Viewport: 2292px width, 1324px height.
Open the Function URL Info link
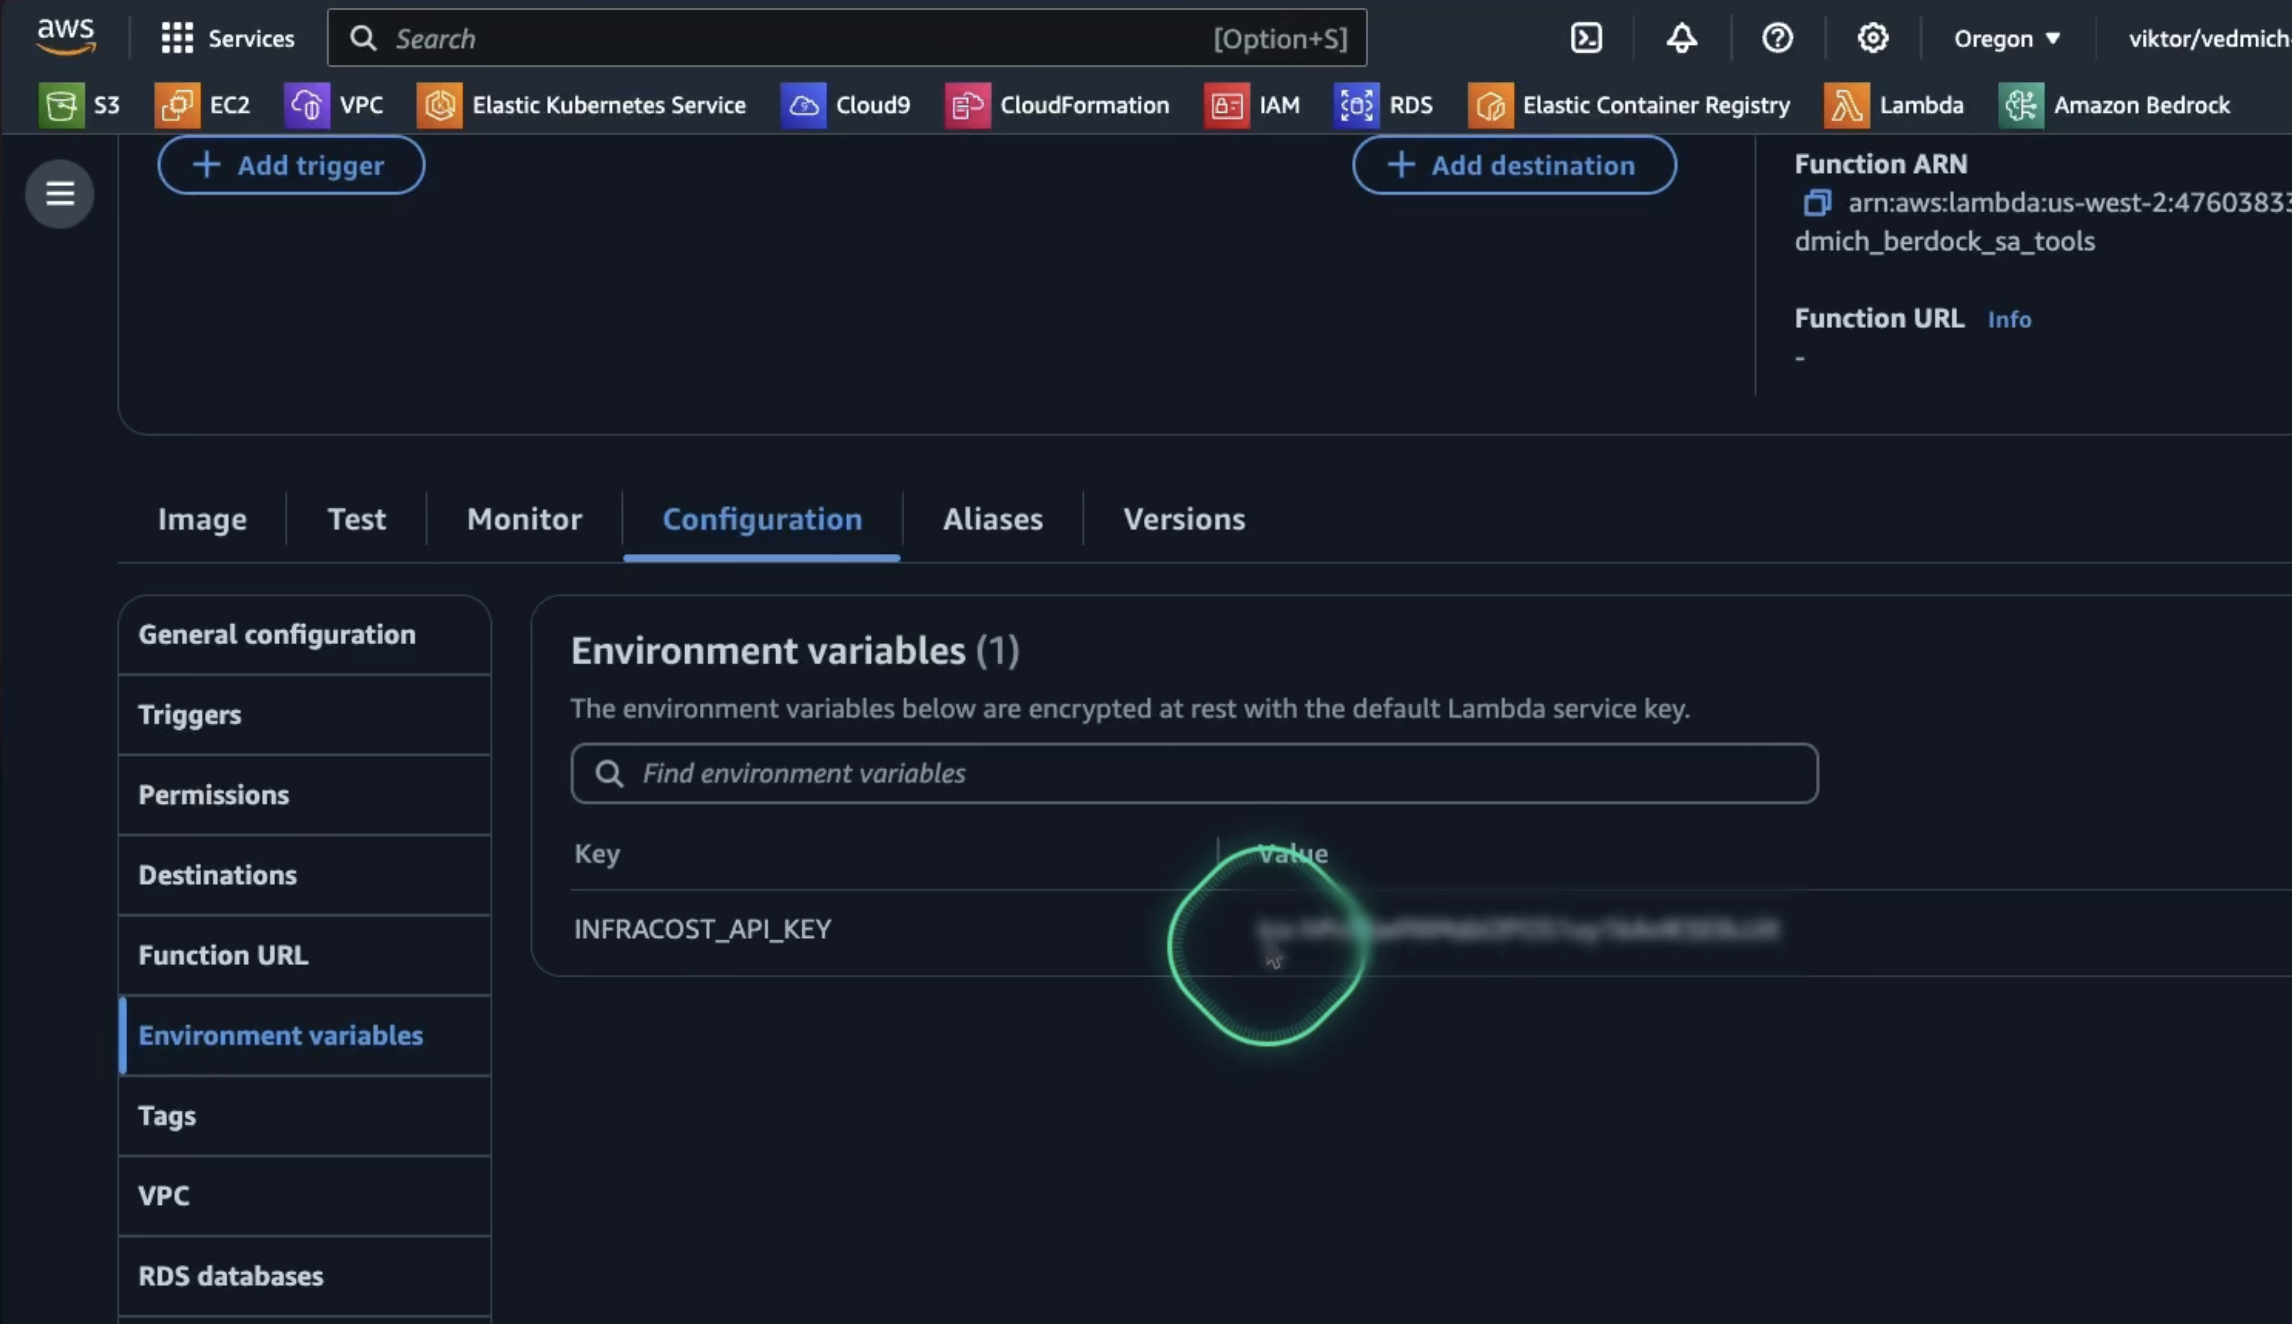[2009, 319]
